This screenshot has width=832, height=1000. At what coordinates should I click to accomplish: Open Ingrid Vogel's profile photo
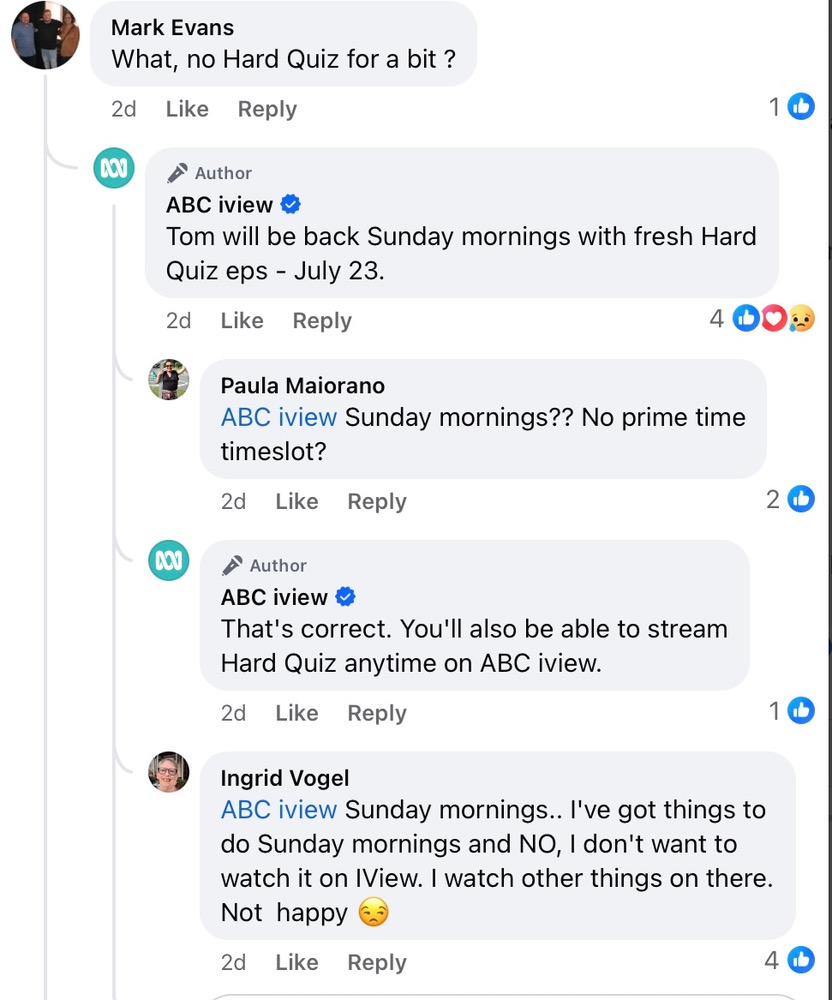[x=168, y=772]
